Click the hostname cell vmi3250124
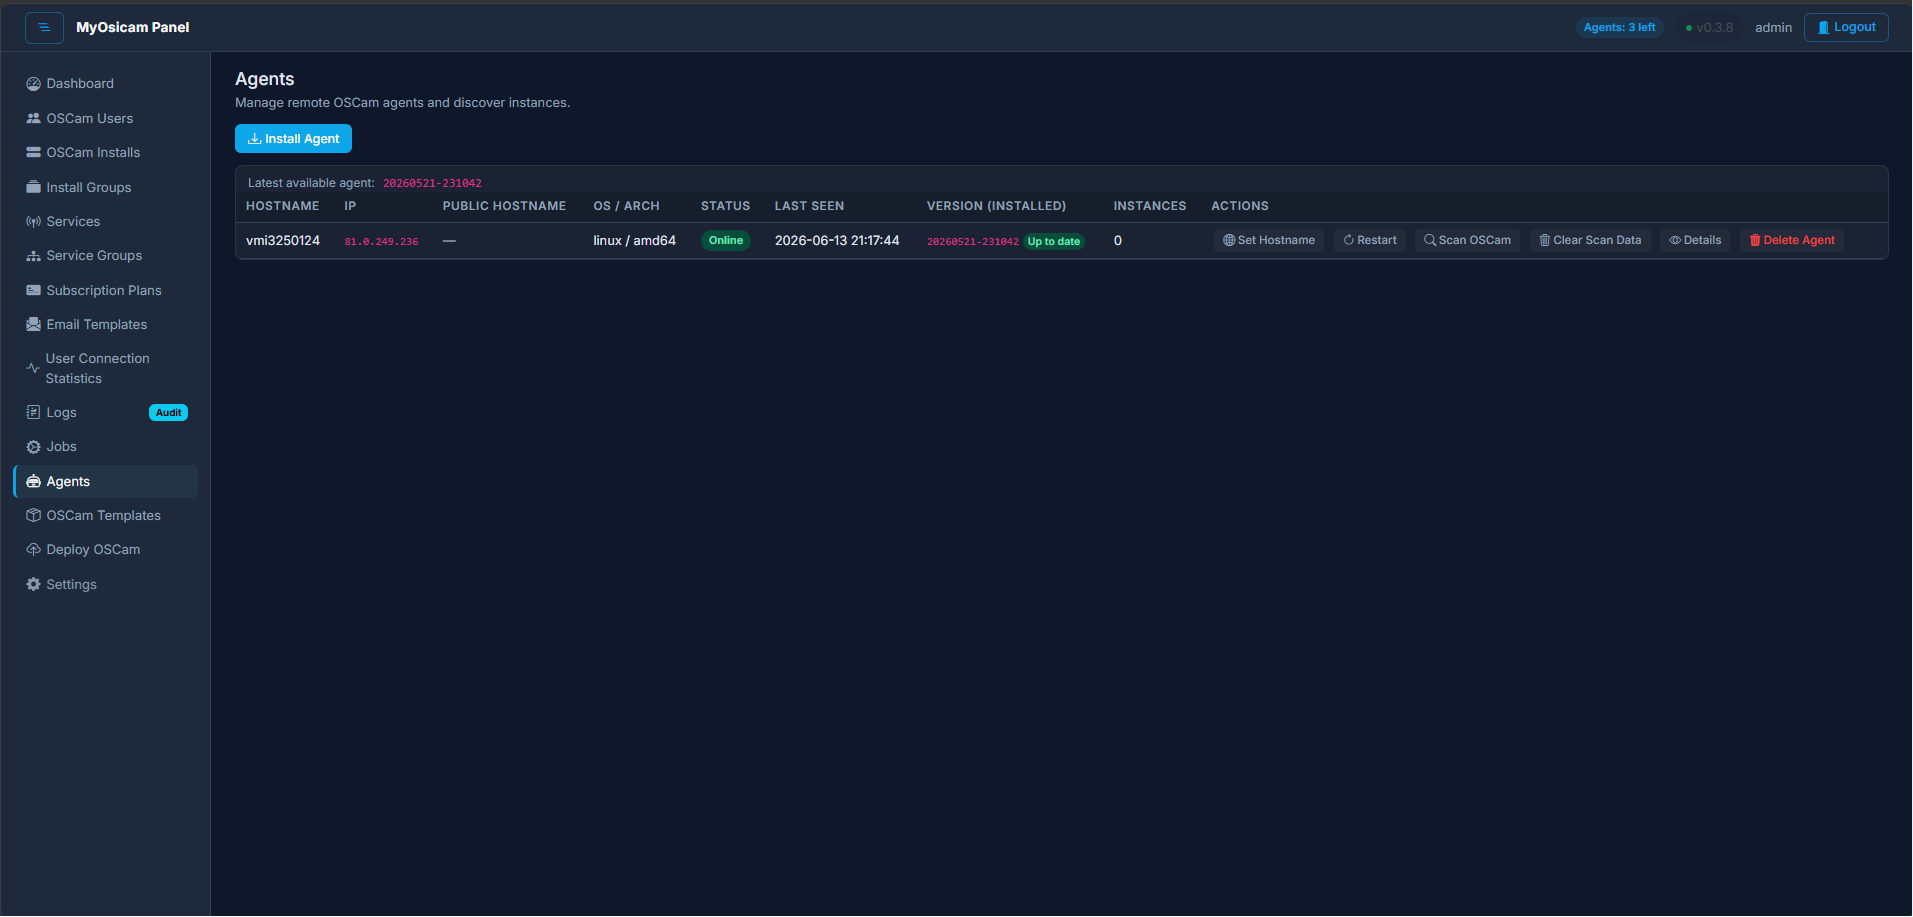The height and width of the screenshot is (917, 1913). [x=283, y=241]
